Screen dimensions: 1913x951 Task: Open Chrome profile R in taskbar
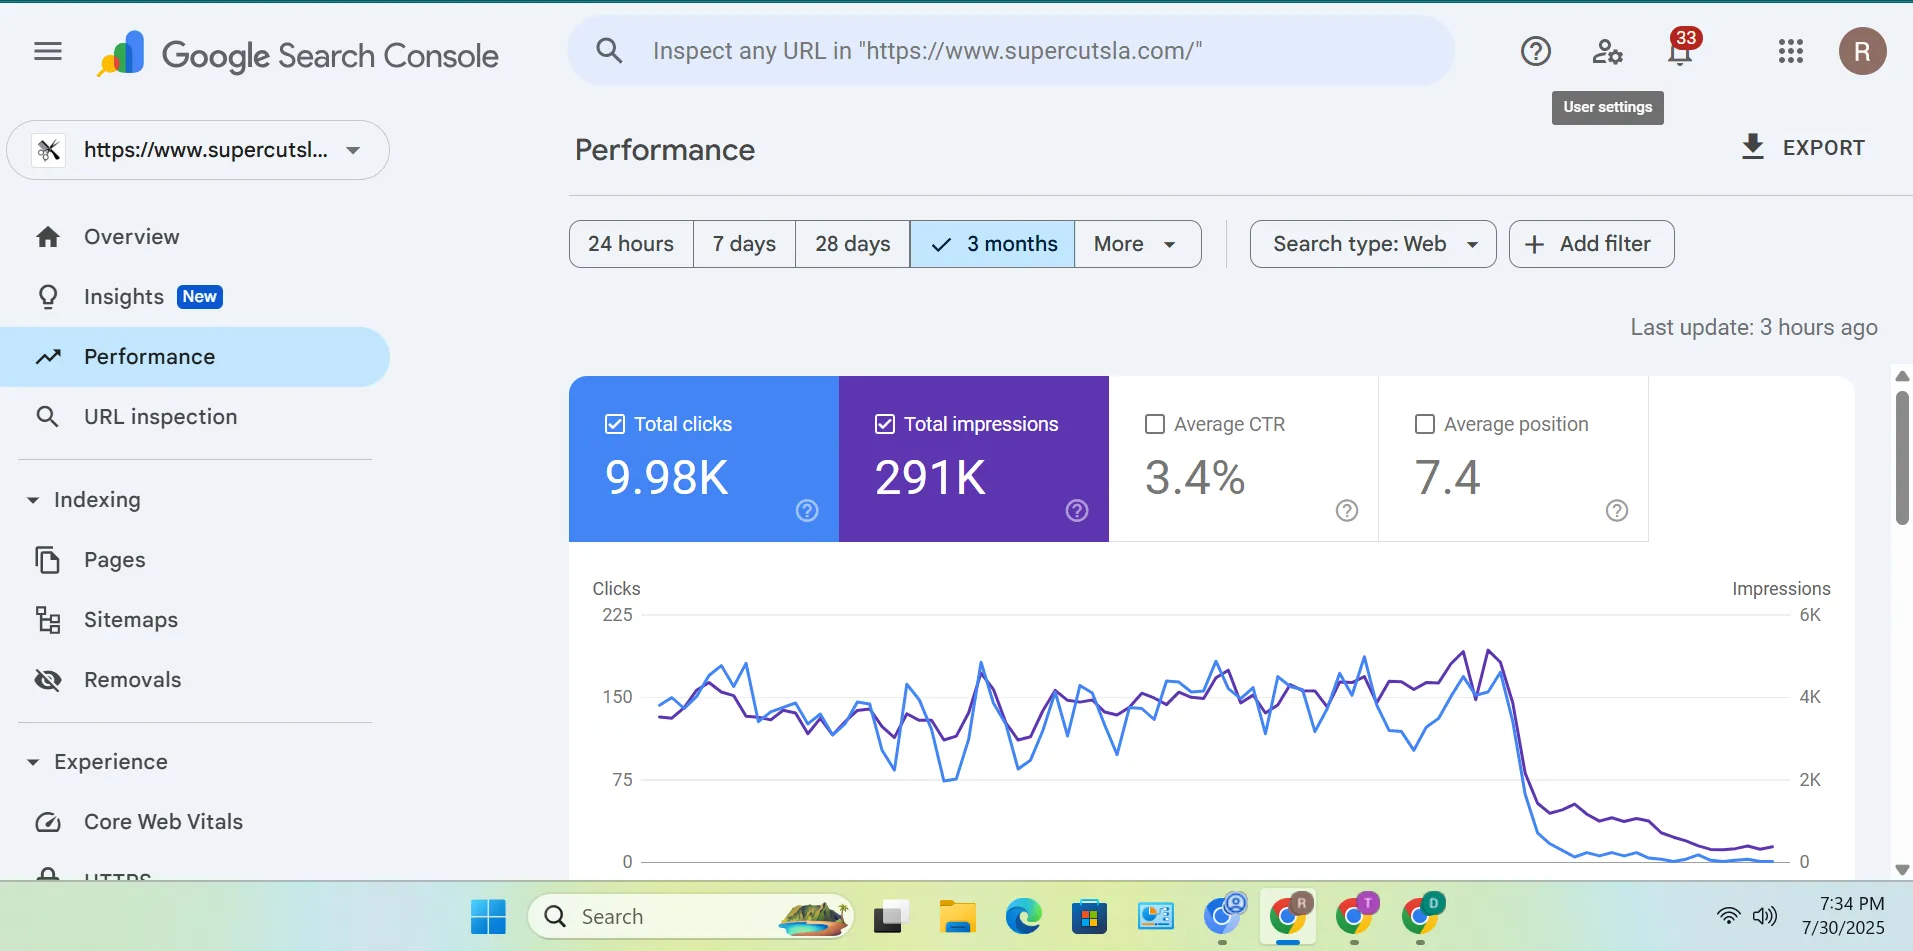[x=1288, y=916]
